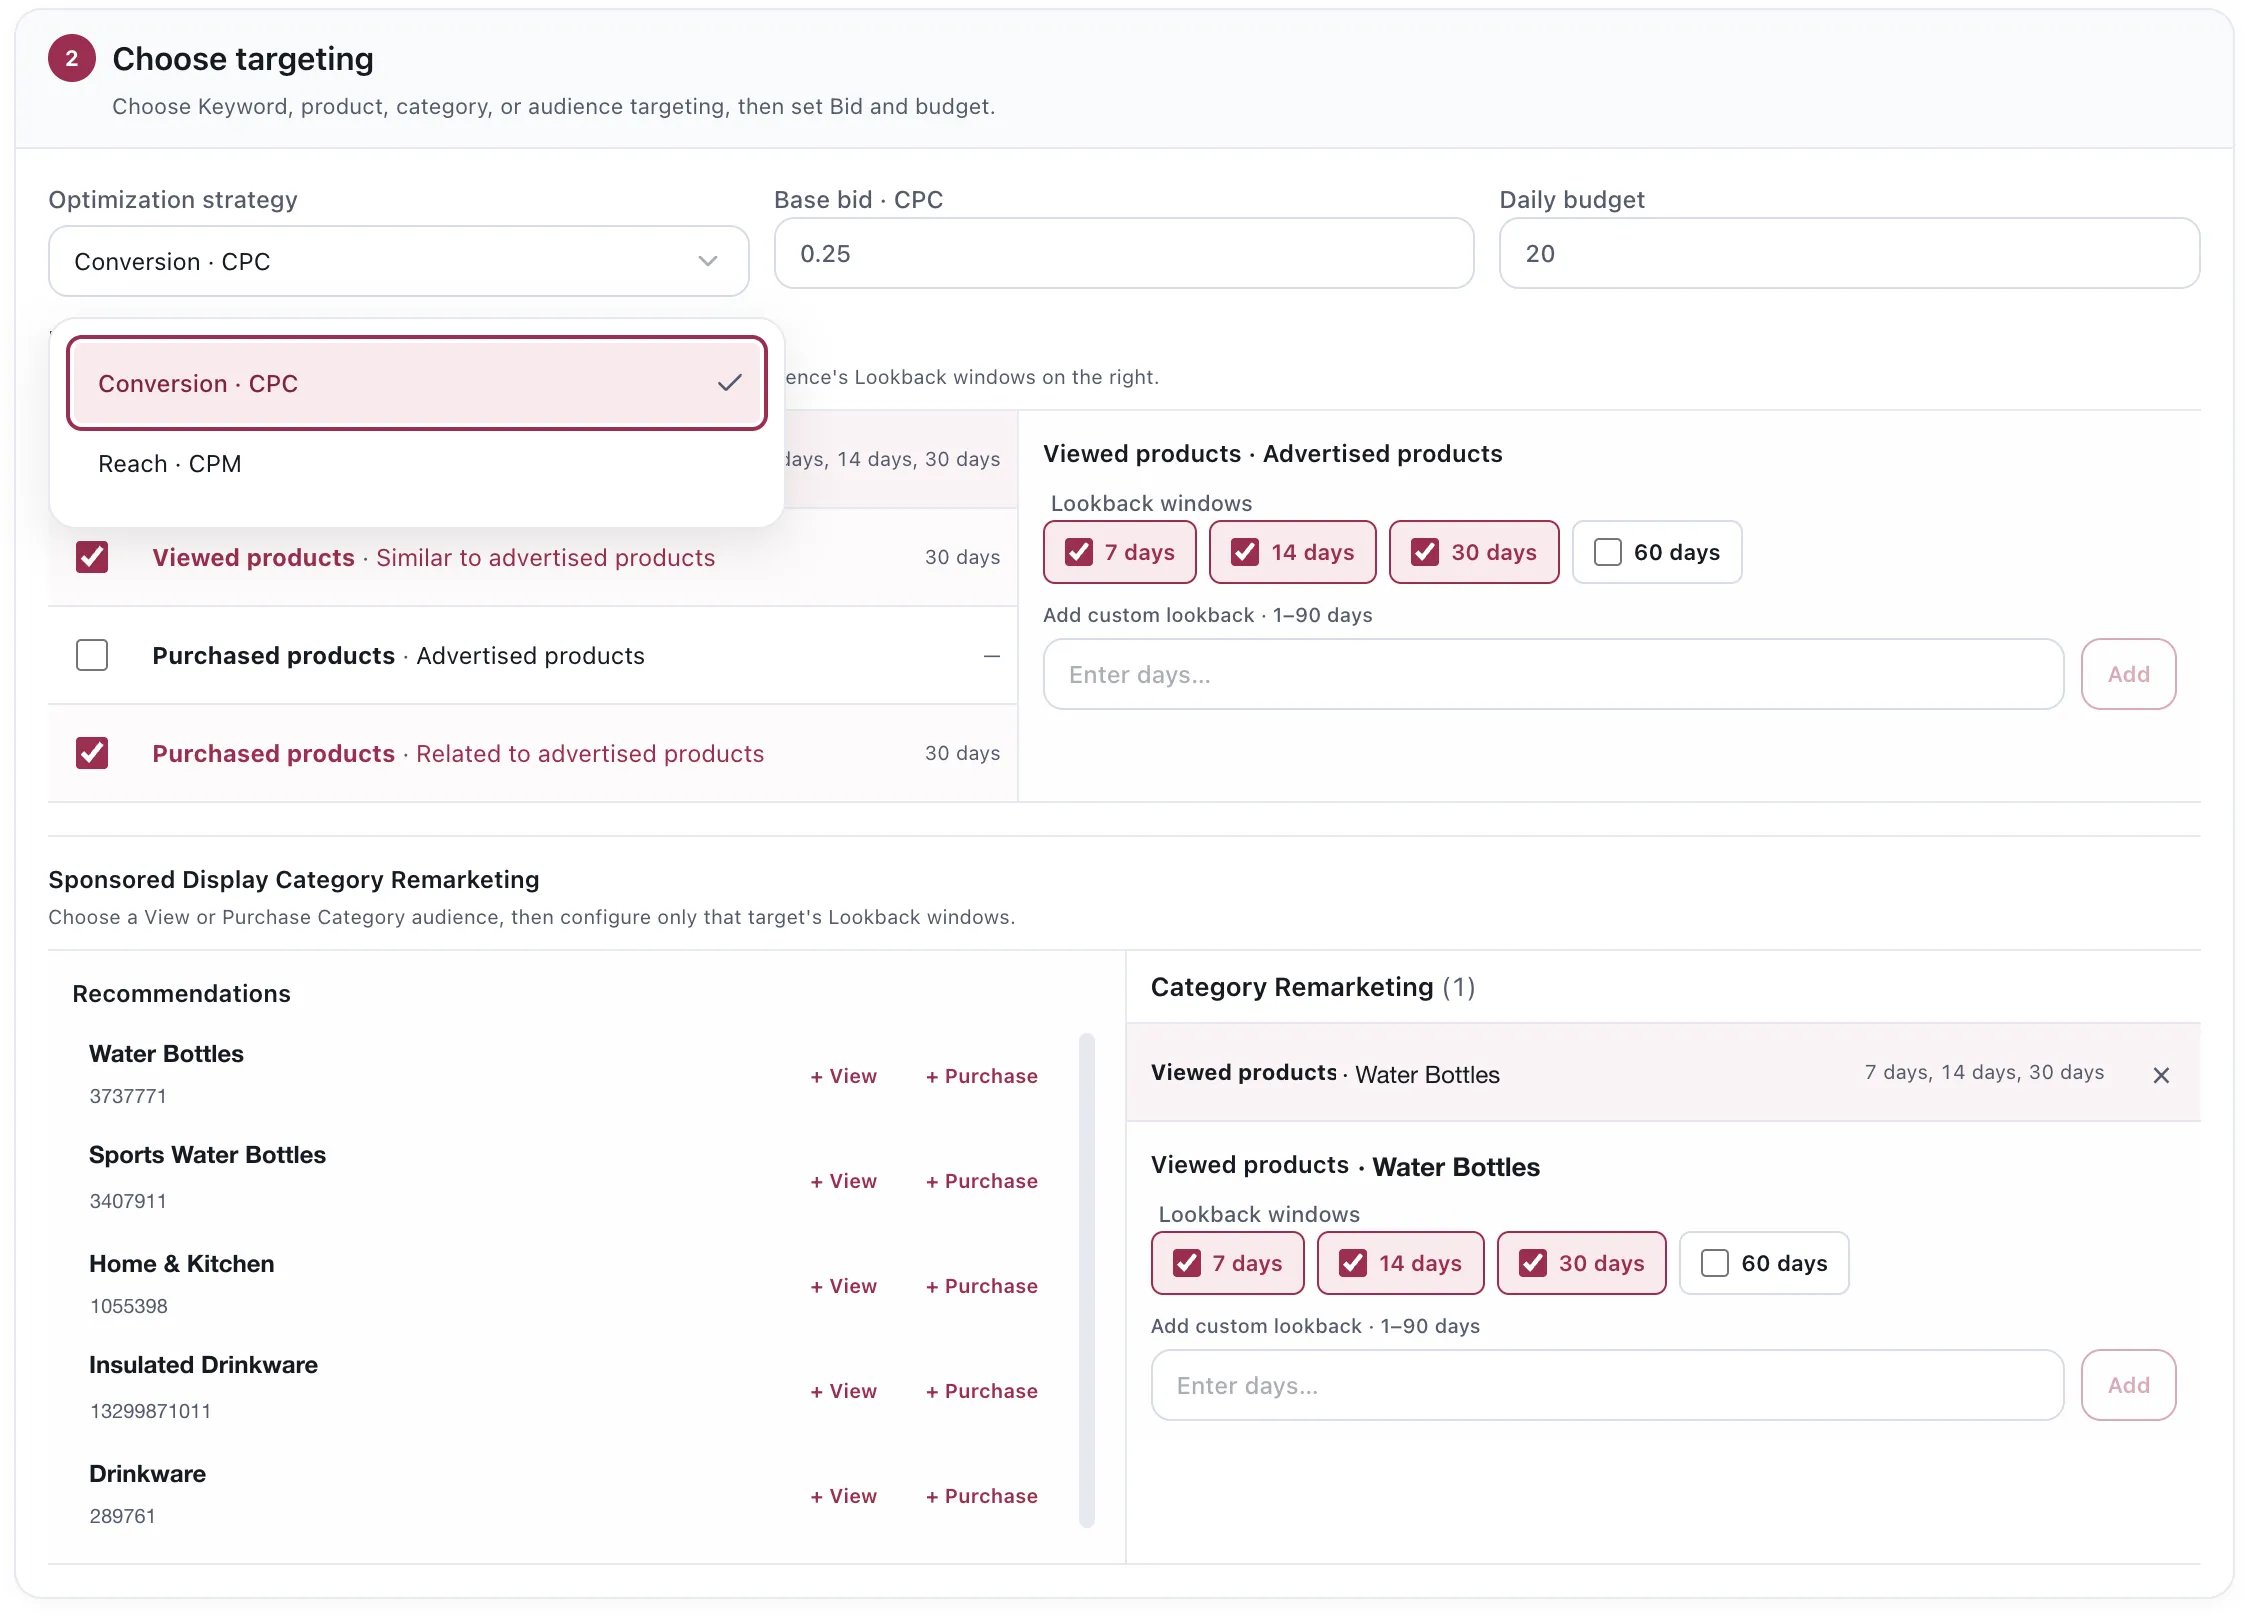Image resolution: width=2256 pixels, height=1622 pixels.
Task: Open the Optimization strategy dropdown
Action: [x=398, y=261]
